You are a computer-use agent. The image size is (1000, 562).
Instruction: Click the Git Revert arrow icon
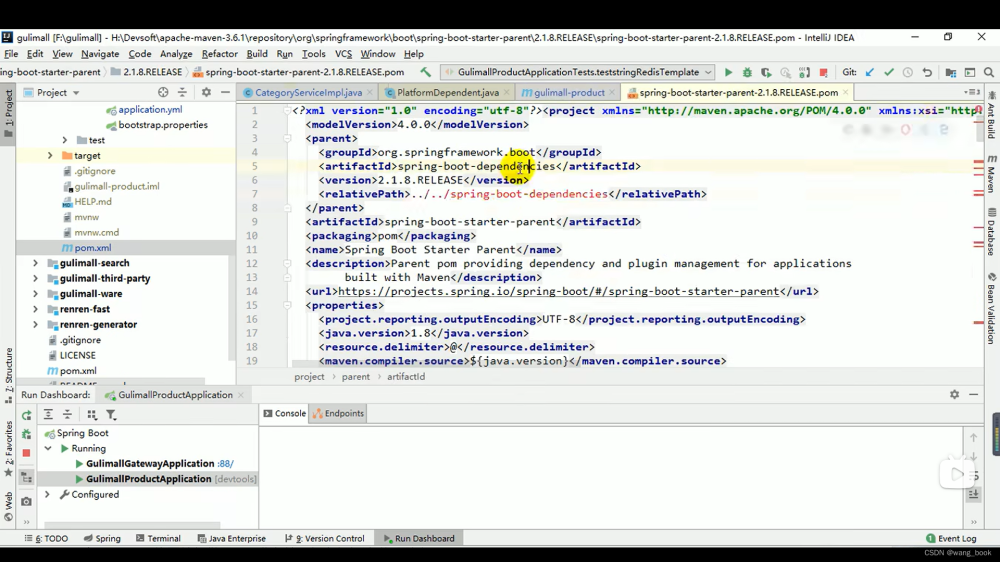pyautogui.click(x=927, y=73)
